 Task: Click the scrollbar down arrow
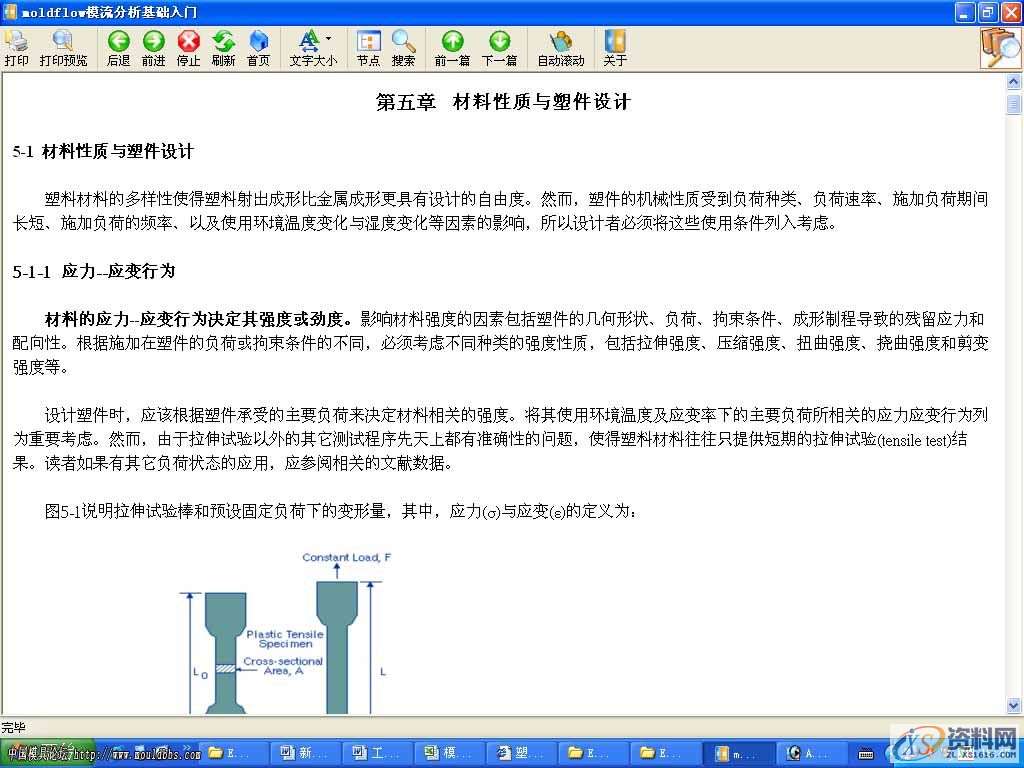pos(1013,705)
